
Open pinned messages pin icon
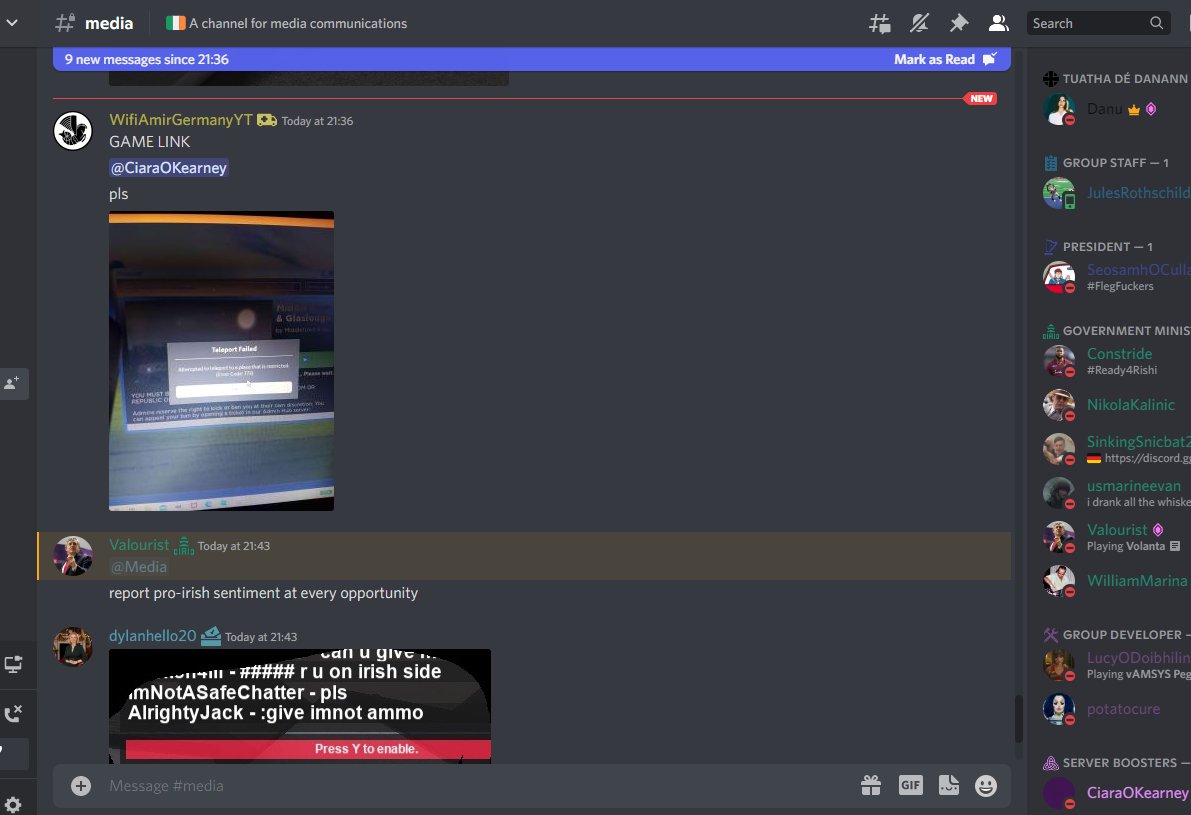pyautogui.click(x=959, y=24)
